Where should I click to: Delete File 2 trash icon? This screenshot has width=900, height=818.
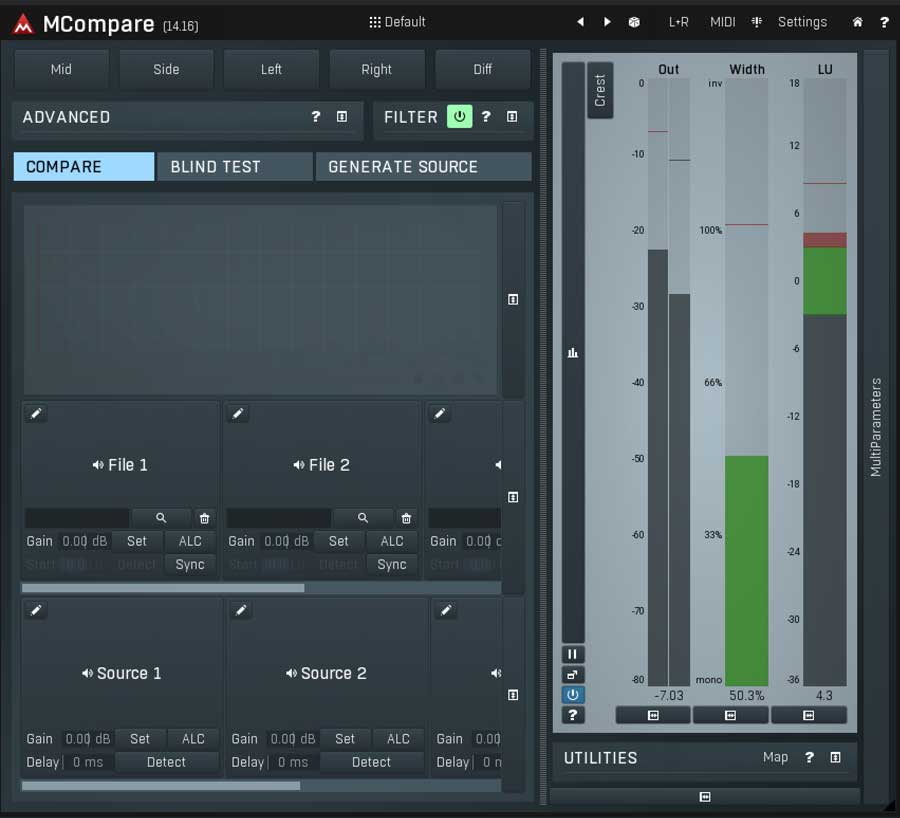406,518
